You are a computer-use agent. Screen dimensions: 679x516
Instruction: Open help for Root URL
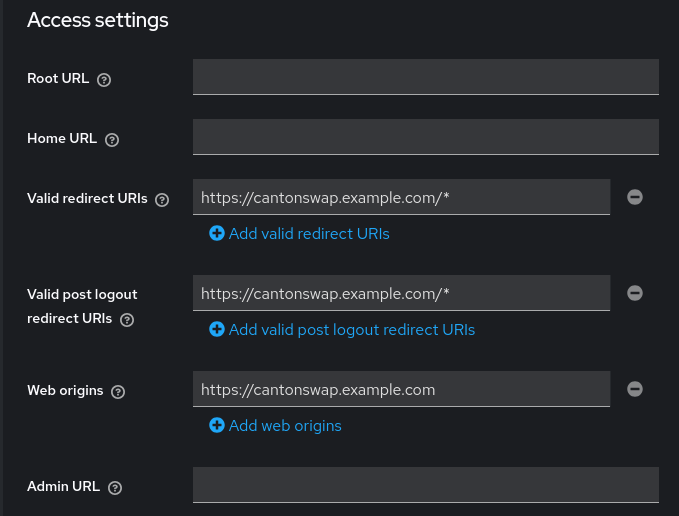point(104,80)
